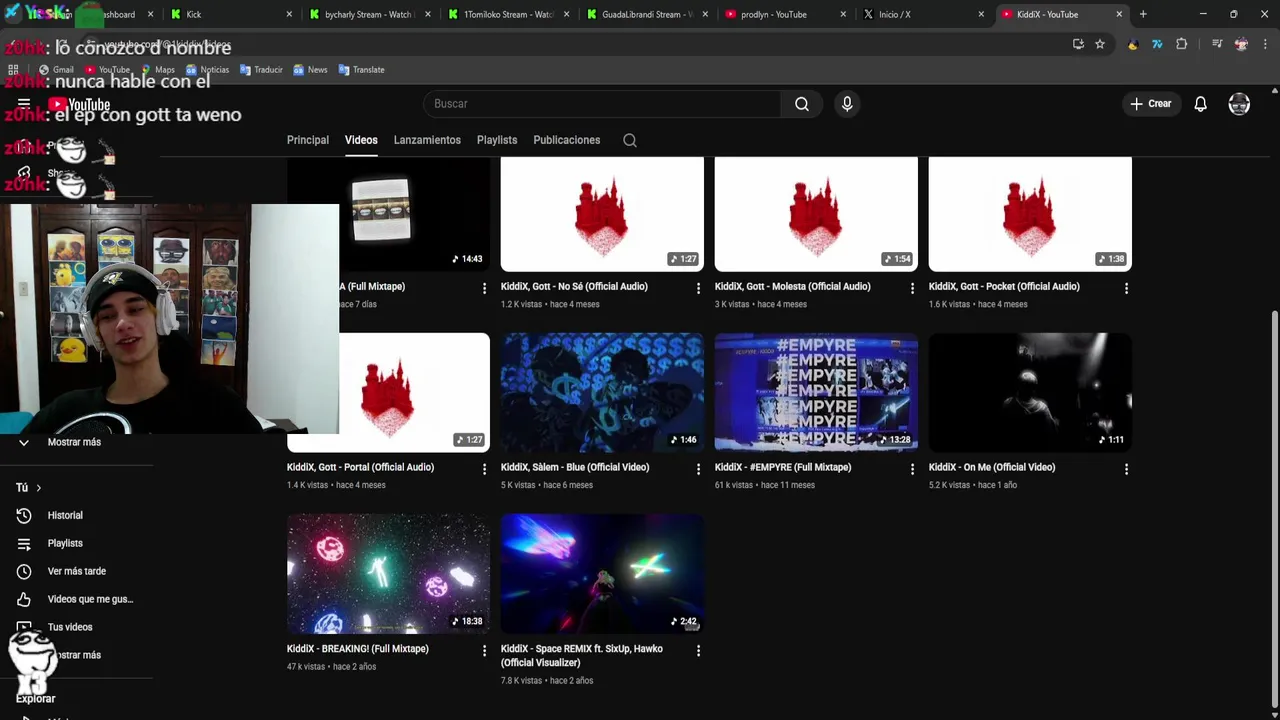Switch to the Kick browser tab

[229, 14]
